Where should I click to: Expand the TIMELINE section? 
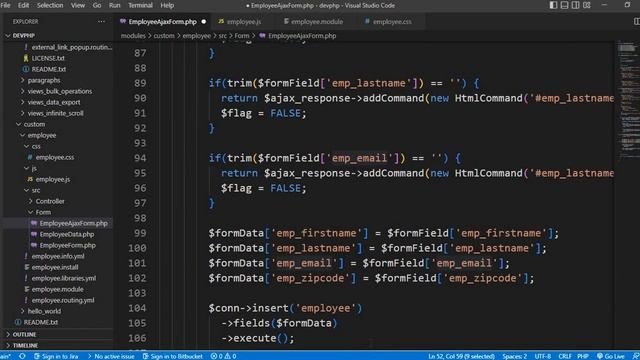point(25,345)
